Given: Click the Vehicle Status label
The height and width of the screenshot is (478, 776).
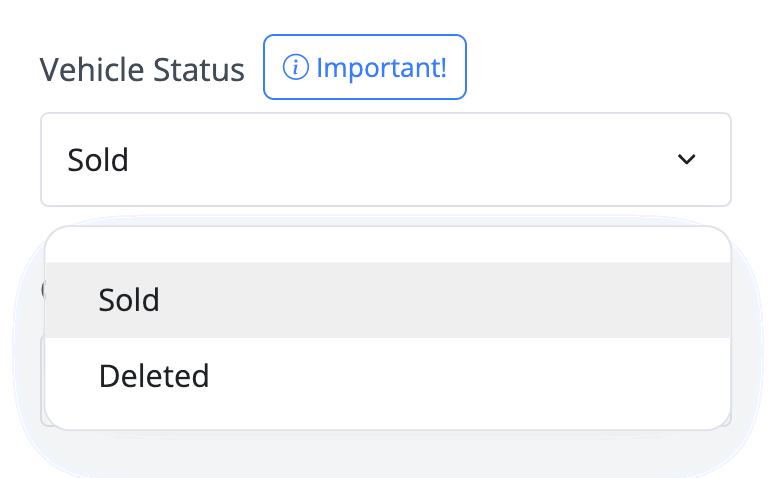Looking at the screenshot, I should coord(142,69).
